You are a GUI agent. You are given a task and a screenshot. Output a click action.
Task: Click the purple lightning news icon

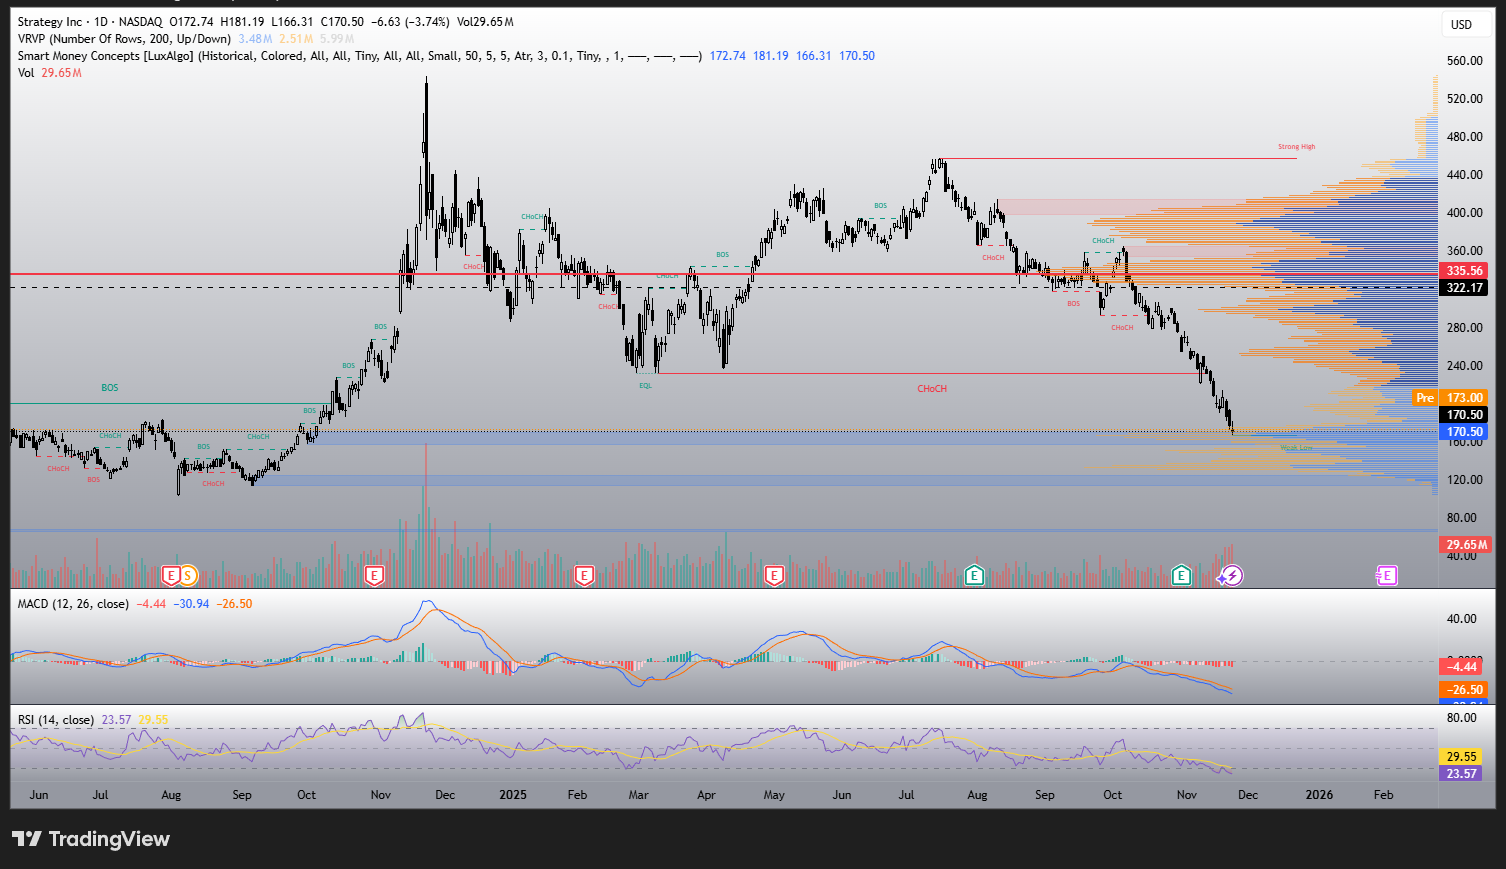[x=1233, y=575]
